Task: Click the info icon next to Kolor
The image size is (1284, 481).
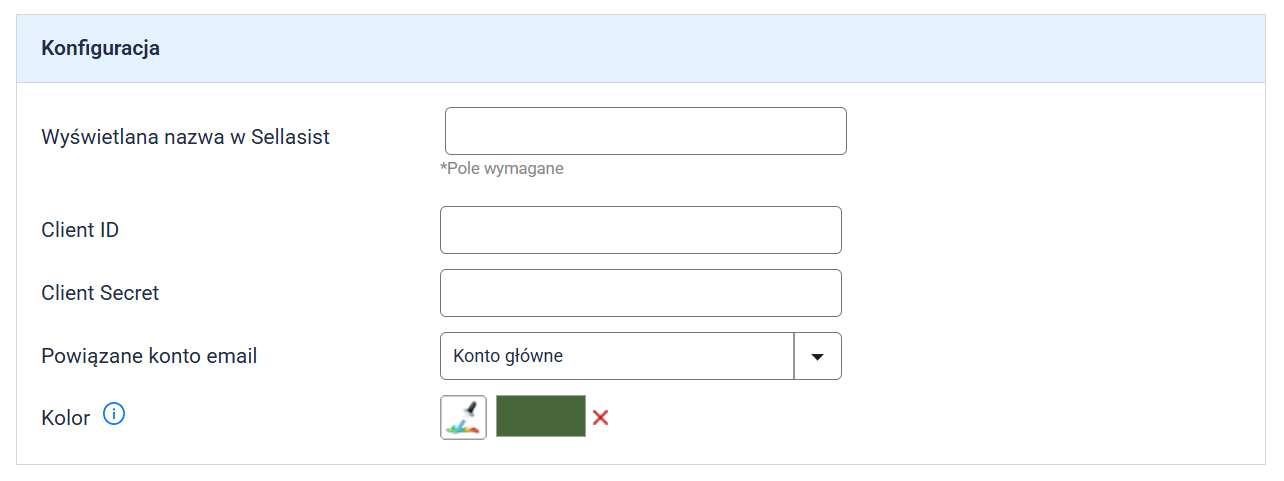Action: tap(114, 414)
